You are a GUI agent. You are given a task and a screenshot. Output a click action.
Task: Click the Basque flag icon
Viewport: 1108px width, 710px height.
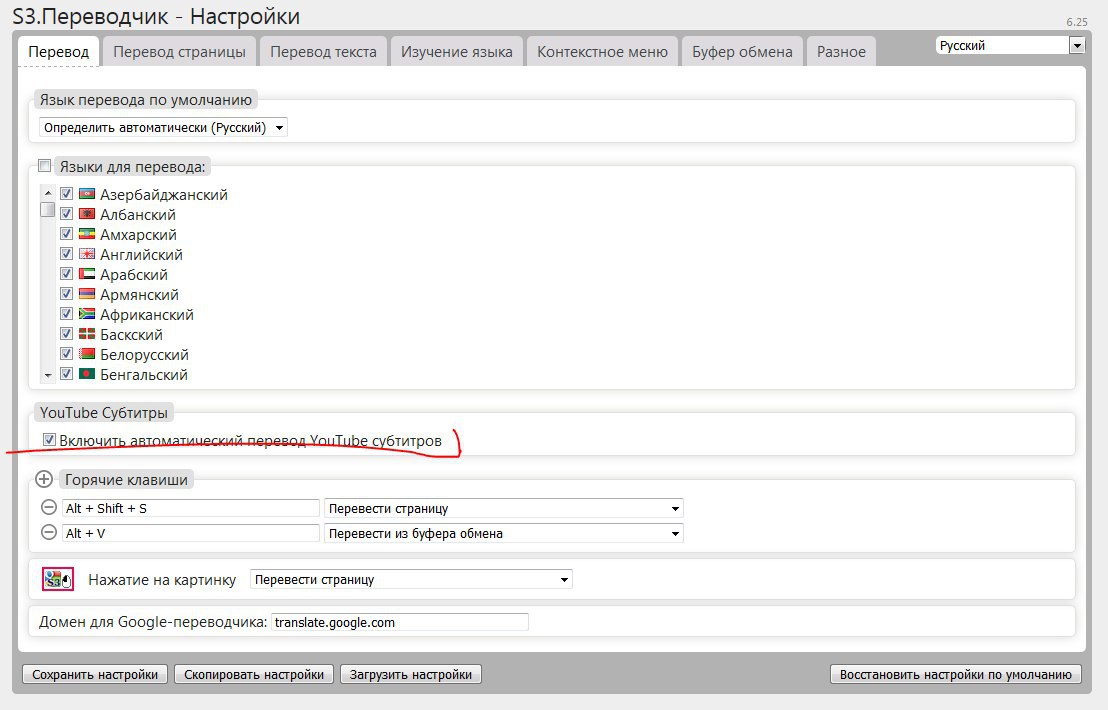click(87, 333)
